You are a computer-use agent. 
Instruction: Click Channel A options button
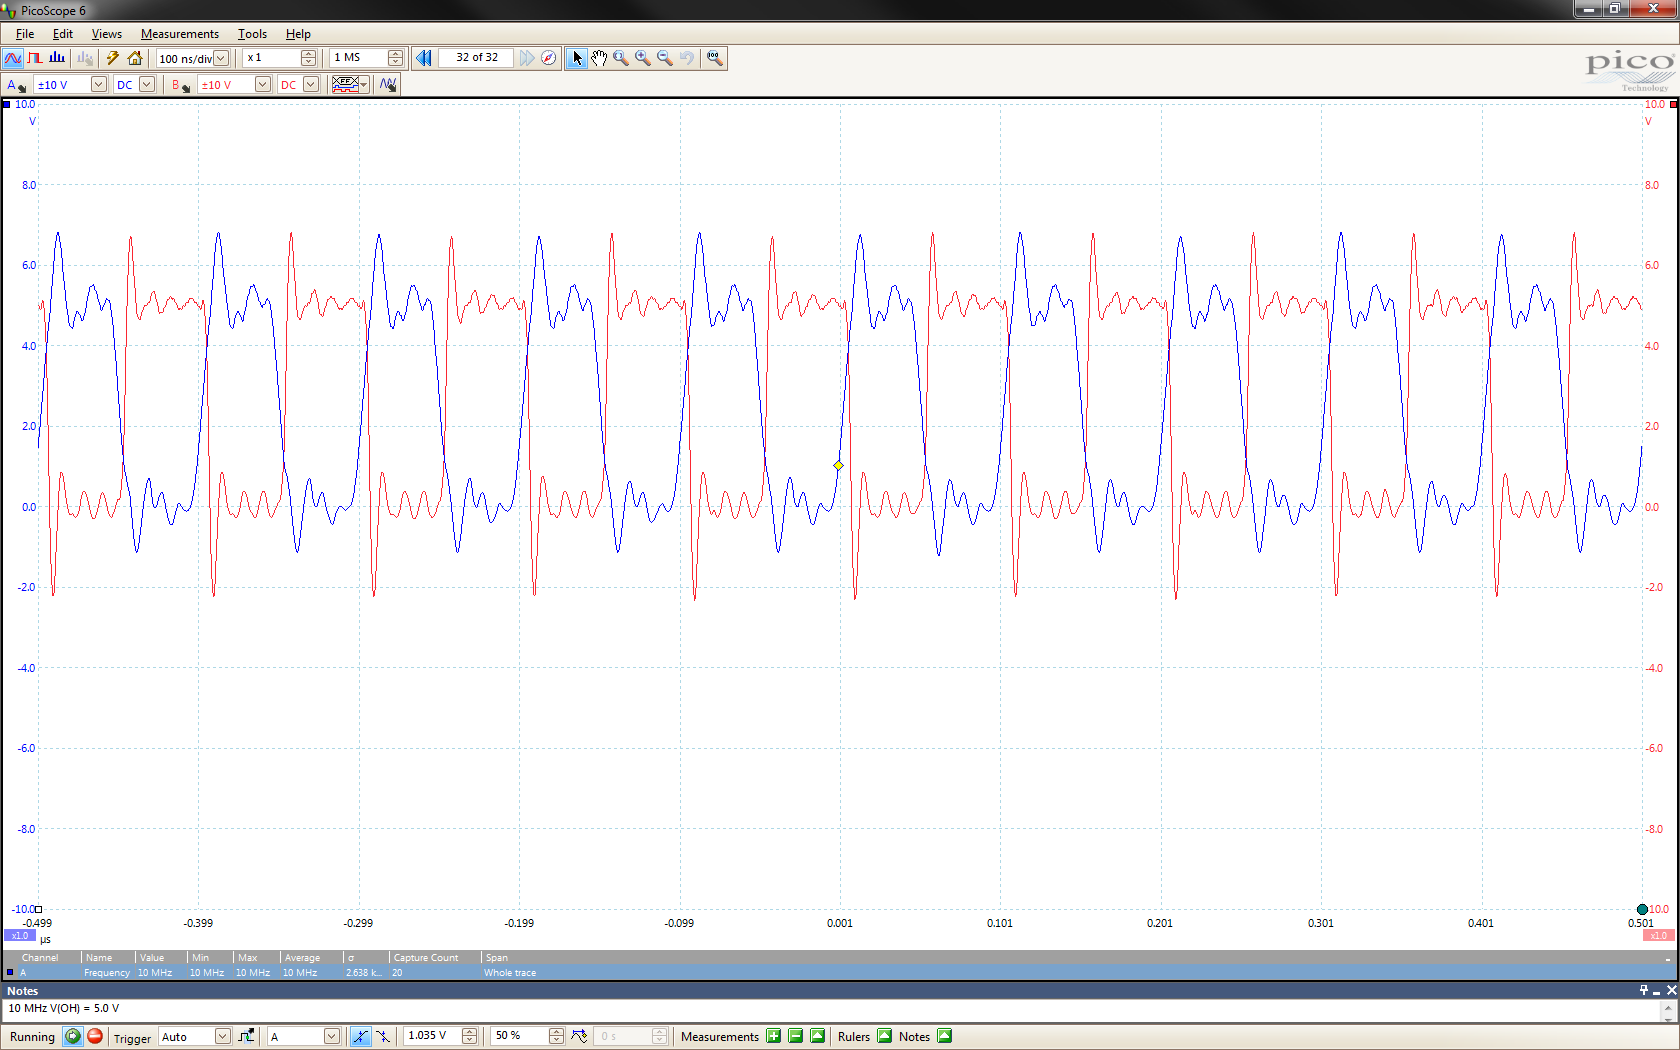tap(16, 85)
